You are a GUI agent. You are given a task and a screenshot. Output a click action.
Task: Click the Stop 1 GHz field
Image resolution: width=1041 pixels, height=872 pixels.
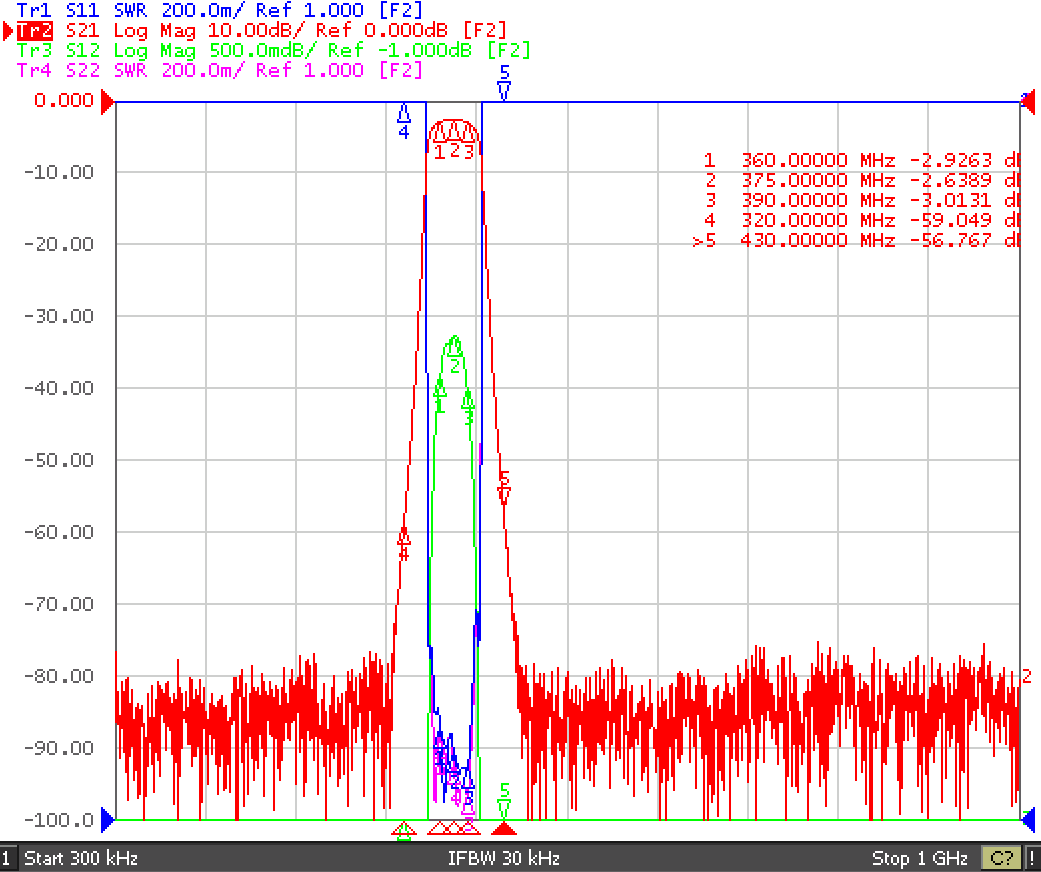(920, 858)
